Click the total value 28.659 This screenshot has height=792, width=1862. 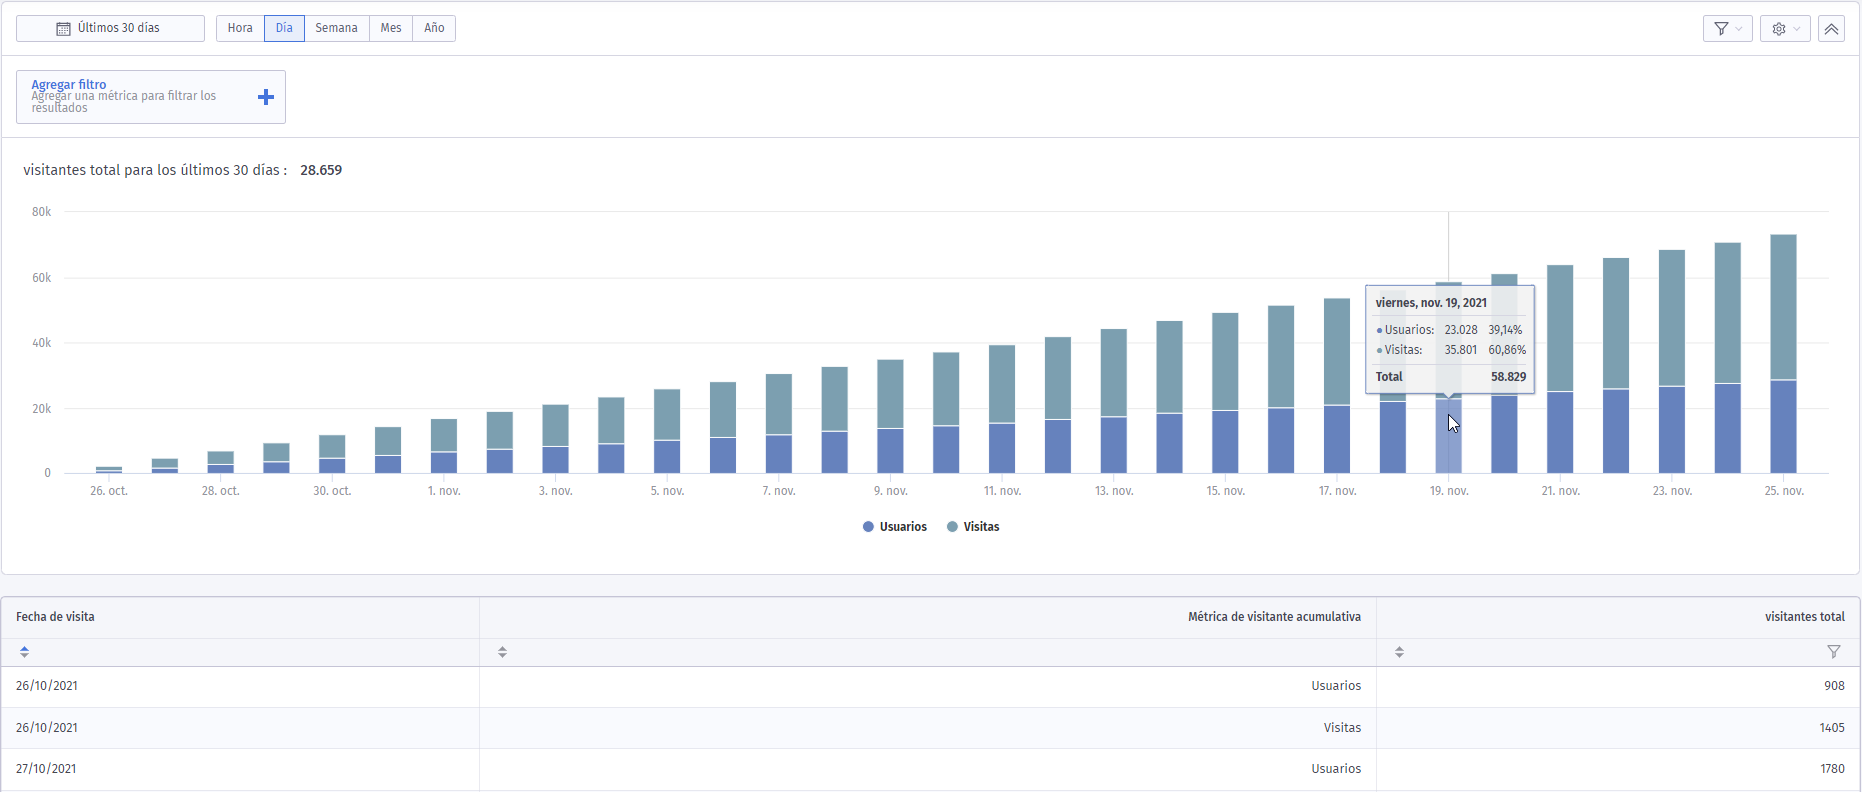321,170
